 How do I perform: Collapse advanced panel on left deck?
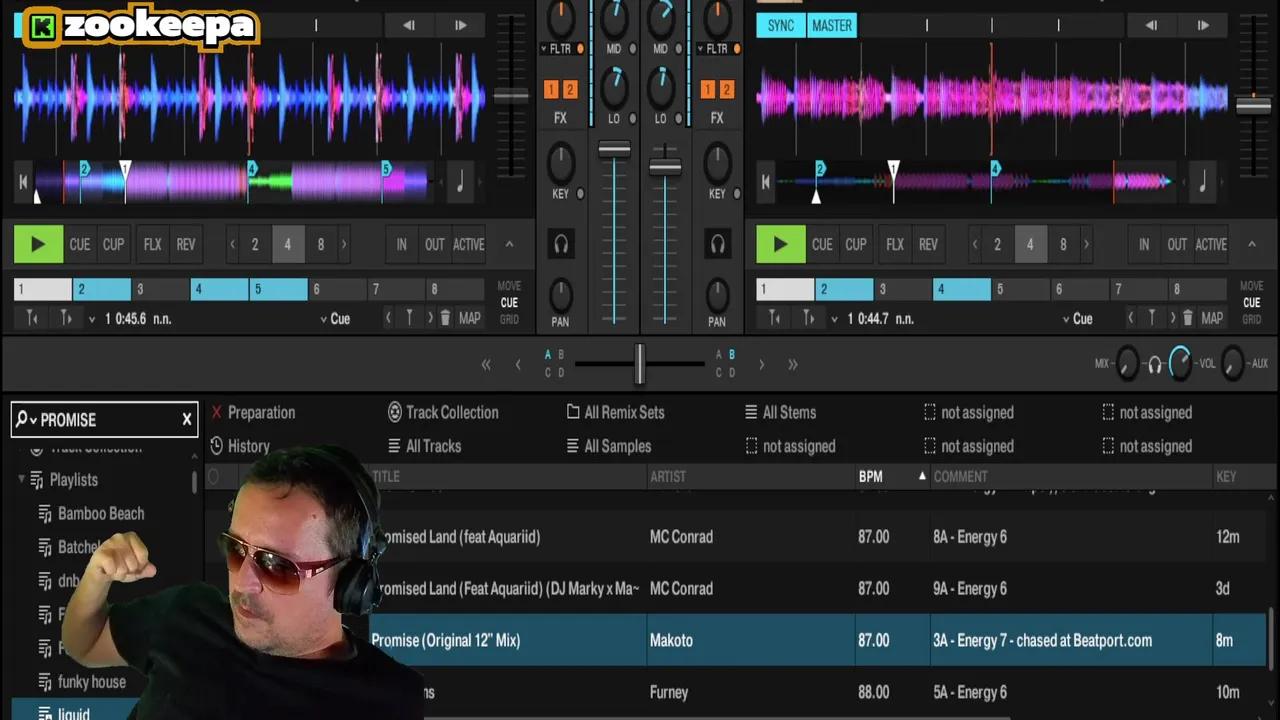(x=509, y=244)
